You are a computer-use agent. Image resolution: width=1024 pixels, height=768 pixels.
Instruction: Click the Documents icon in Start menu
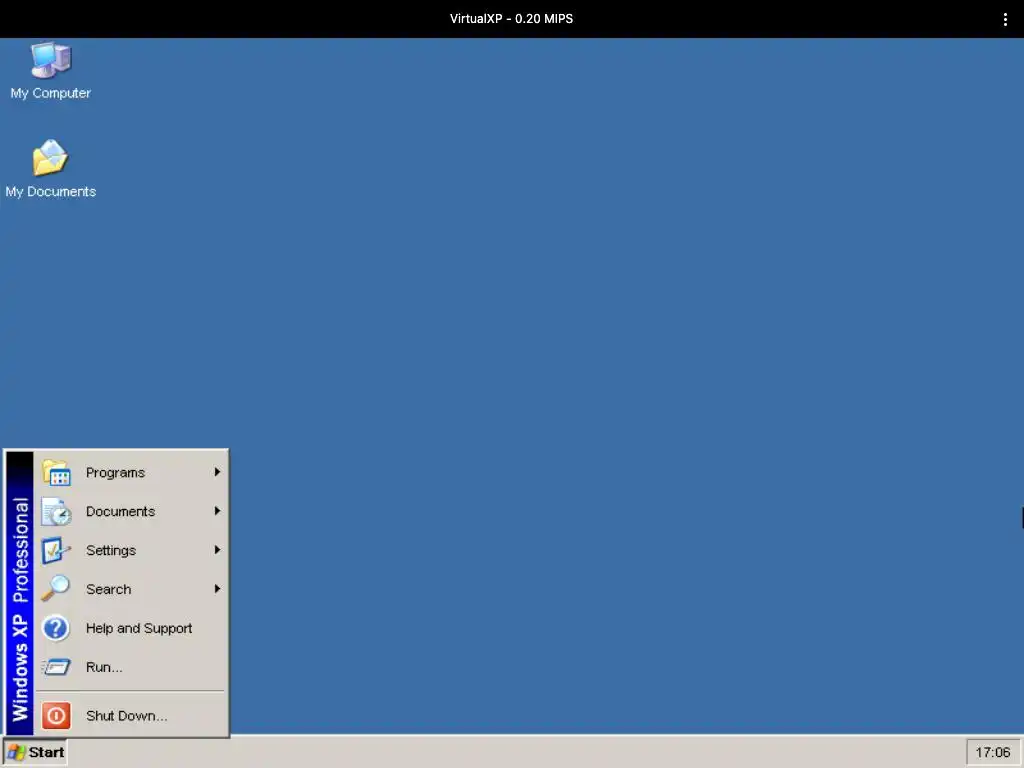pyautogui.click(x=56, y=511)
